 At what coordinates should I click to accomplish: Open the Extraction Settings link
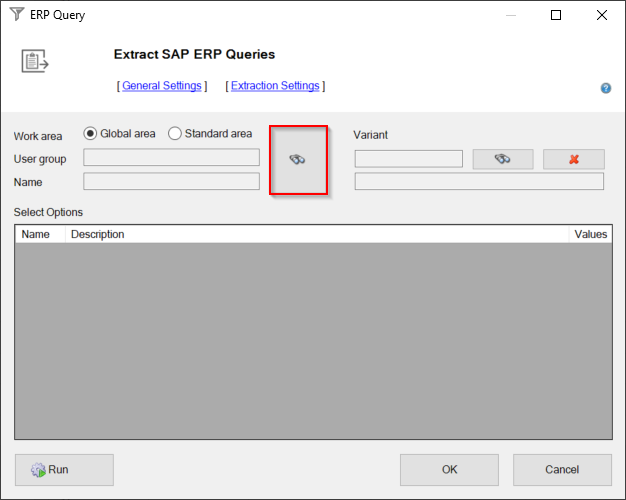coord(275,86)
